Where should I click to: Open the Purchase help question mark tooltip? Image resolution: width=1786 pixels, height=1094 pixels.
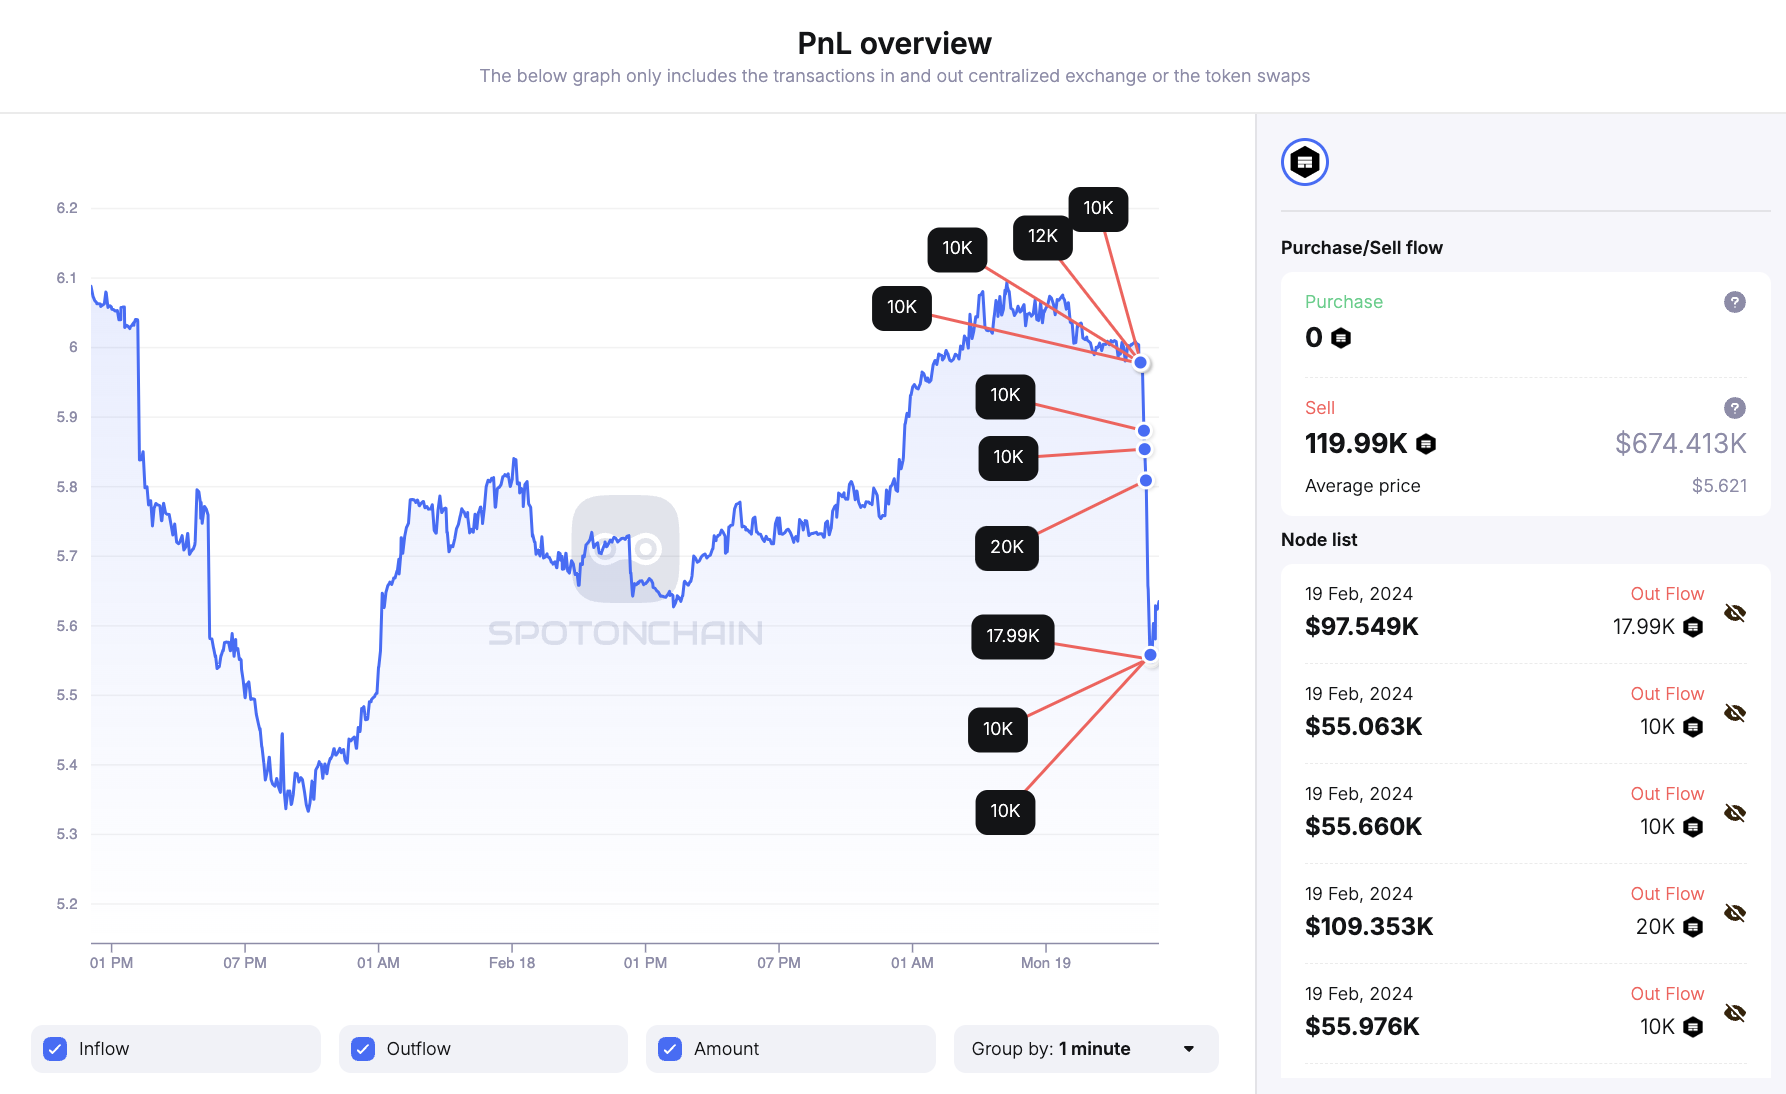click(x=1735, y=302)
